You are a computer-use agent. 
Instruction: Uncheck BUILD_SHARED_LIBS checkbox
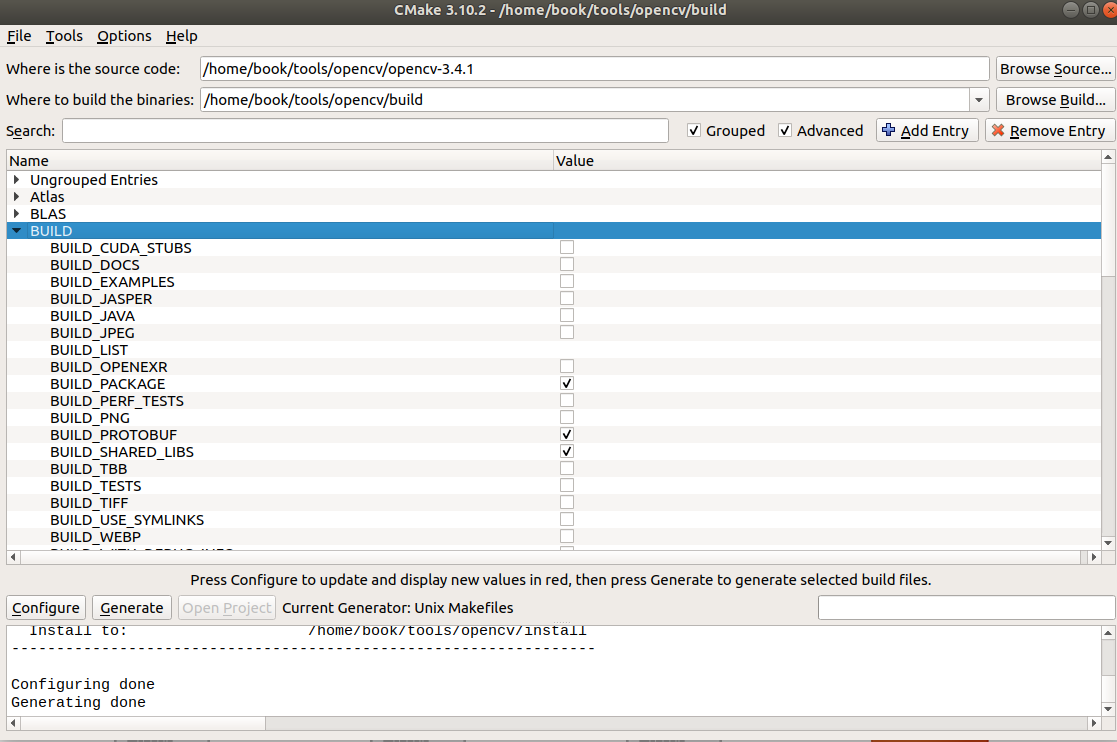click(x=567, y=451)
